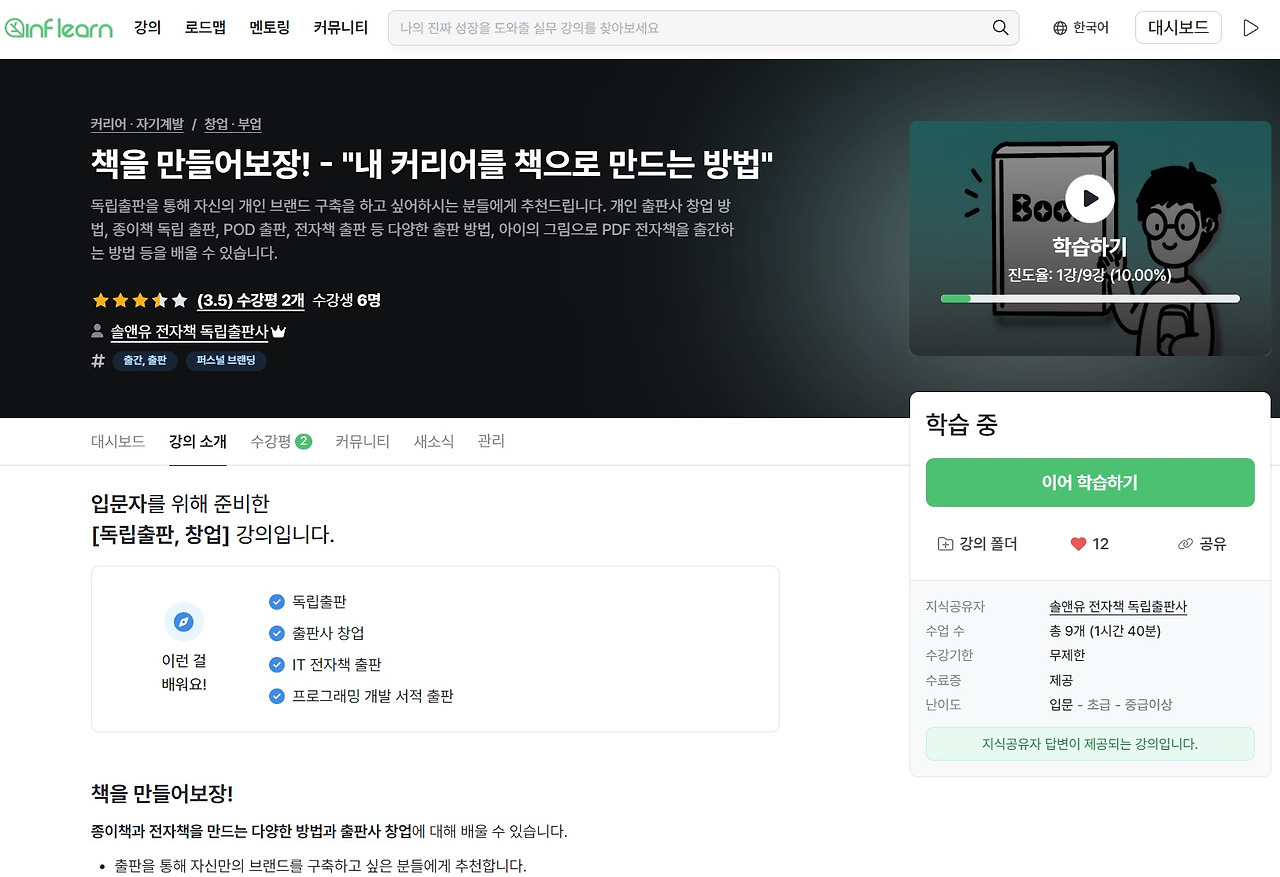The height and width of the screenshot is (877, 1280).
Task: Click the course folder icon
Action: tap(945, 544)
